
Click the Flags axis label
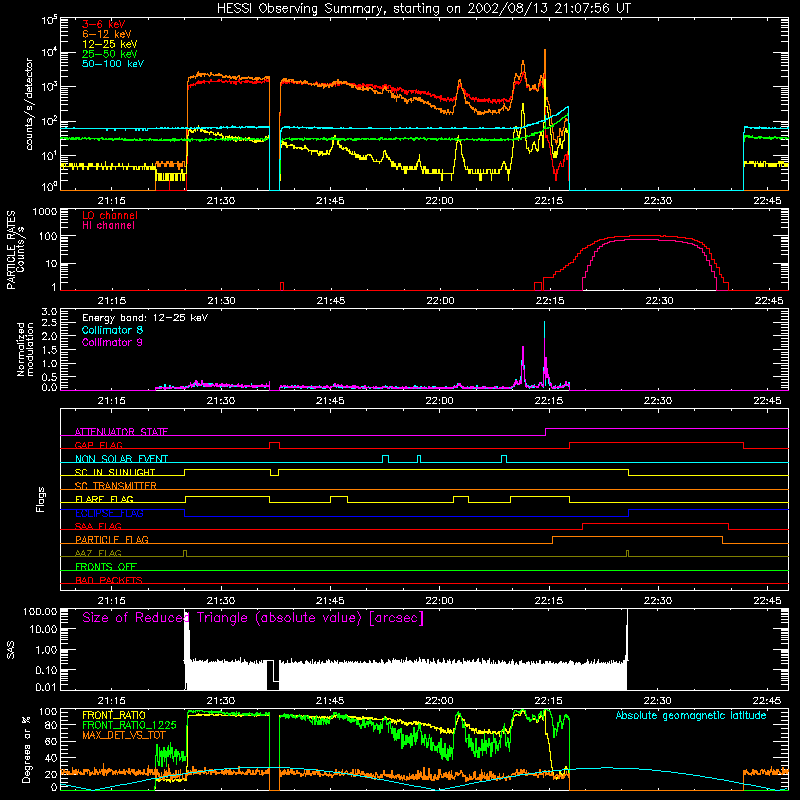[x=41, y=499]
